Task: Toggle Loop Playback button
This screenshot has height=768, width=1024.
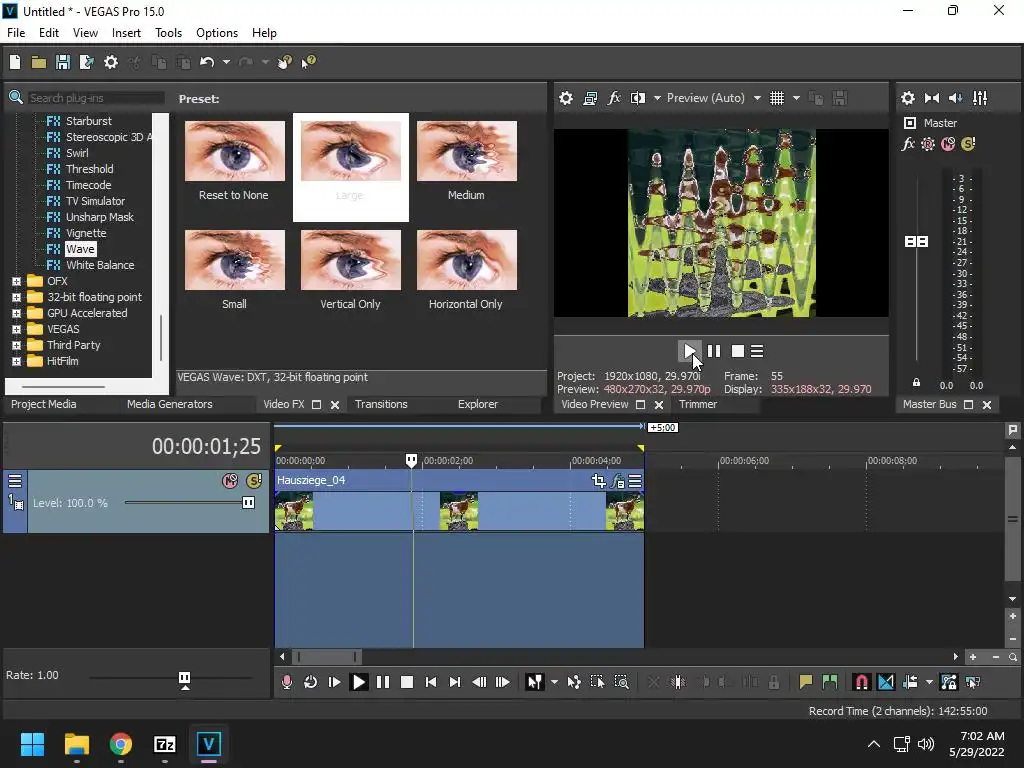Action: [310, 682]
